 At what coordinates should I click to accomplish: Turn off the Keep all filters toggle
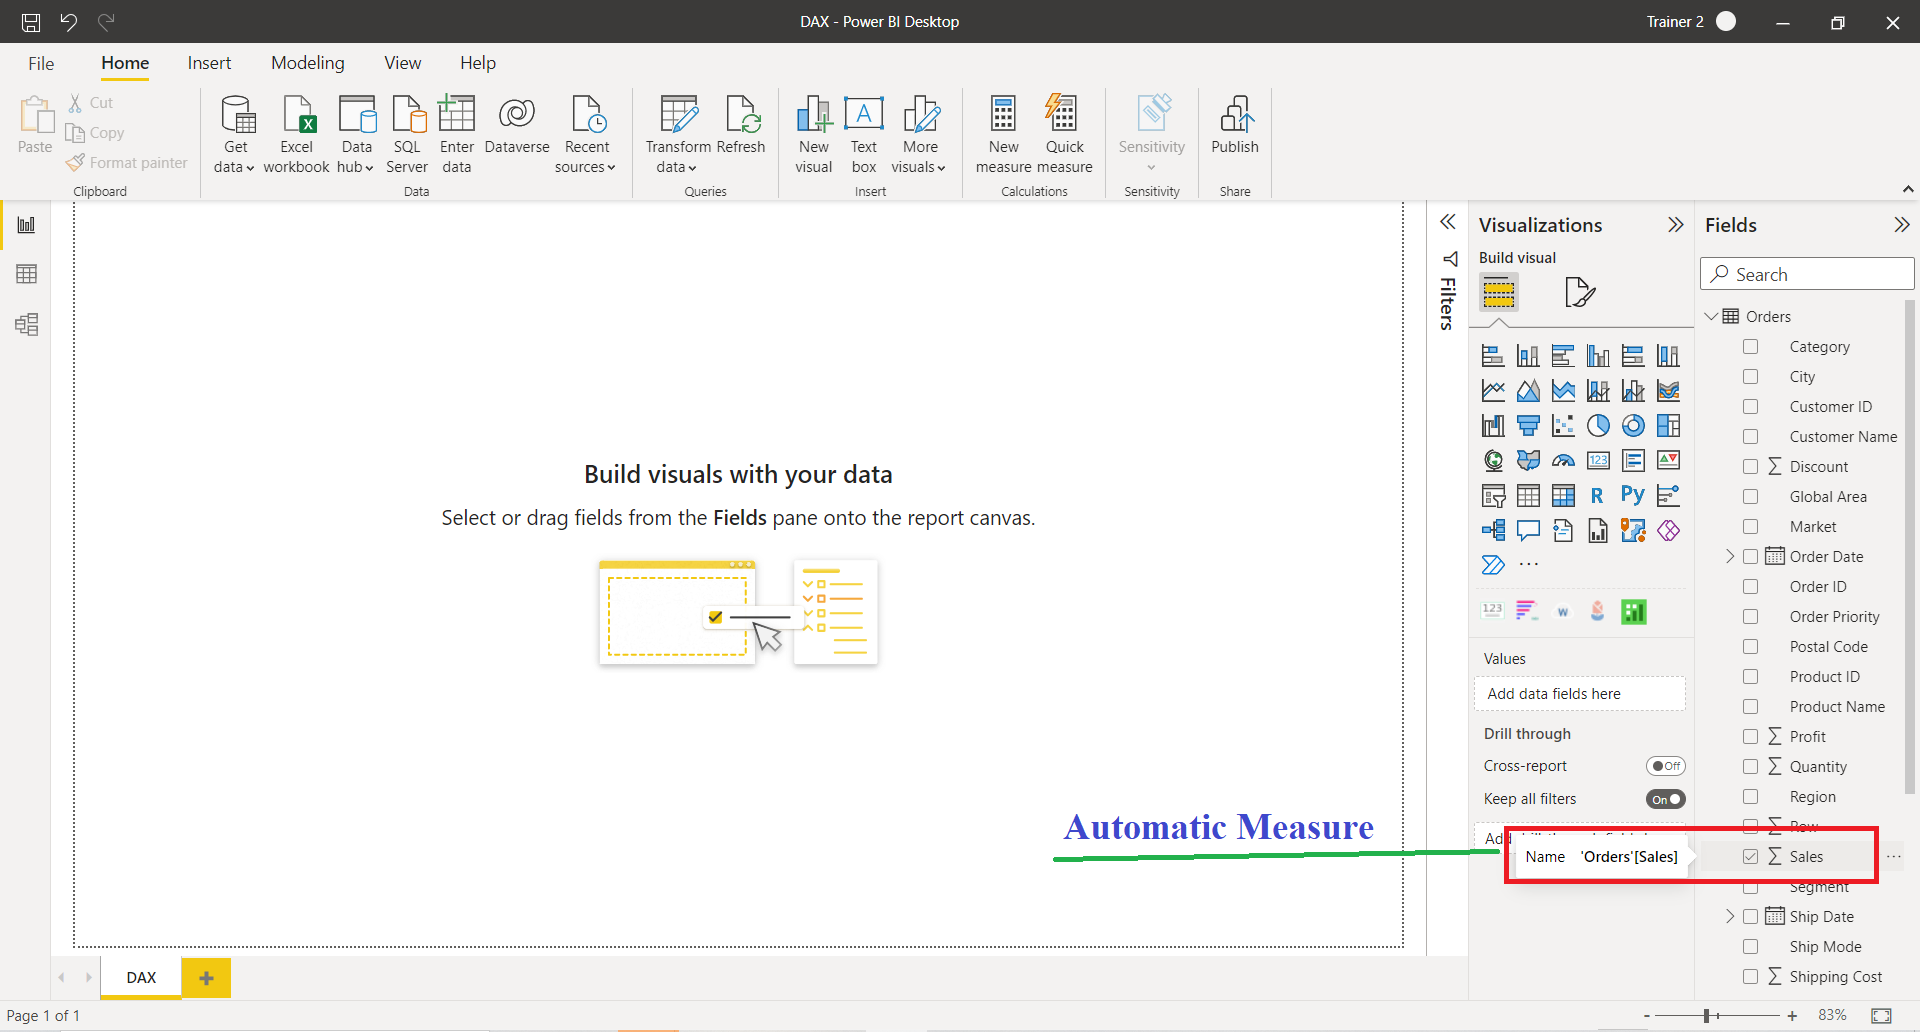click(x=1665, y=799)
